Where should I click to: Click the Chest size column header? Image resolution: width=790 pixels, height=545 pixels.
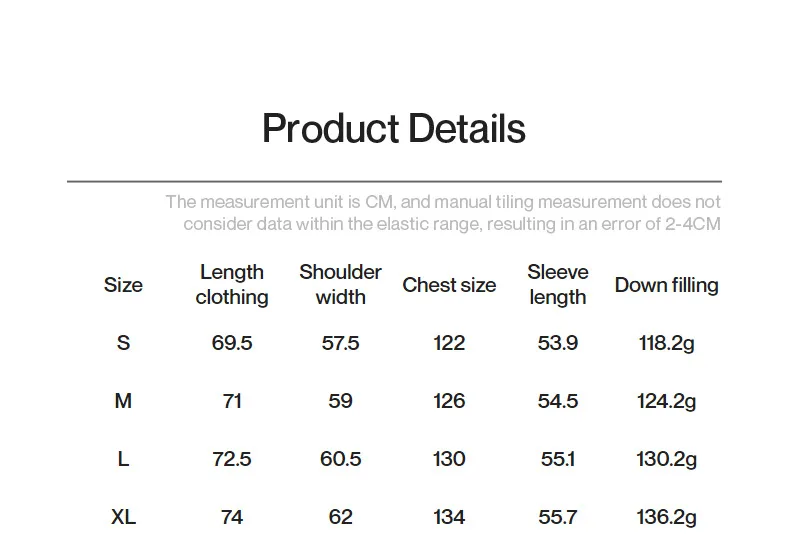[x=449, y=285]
